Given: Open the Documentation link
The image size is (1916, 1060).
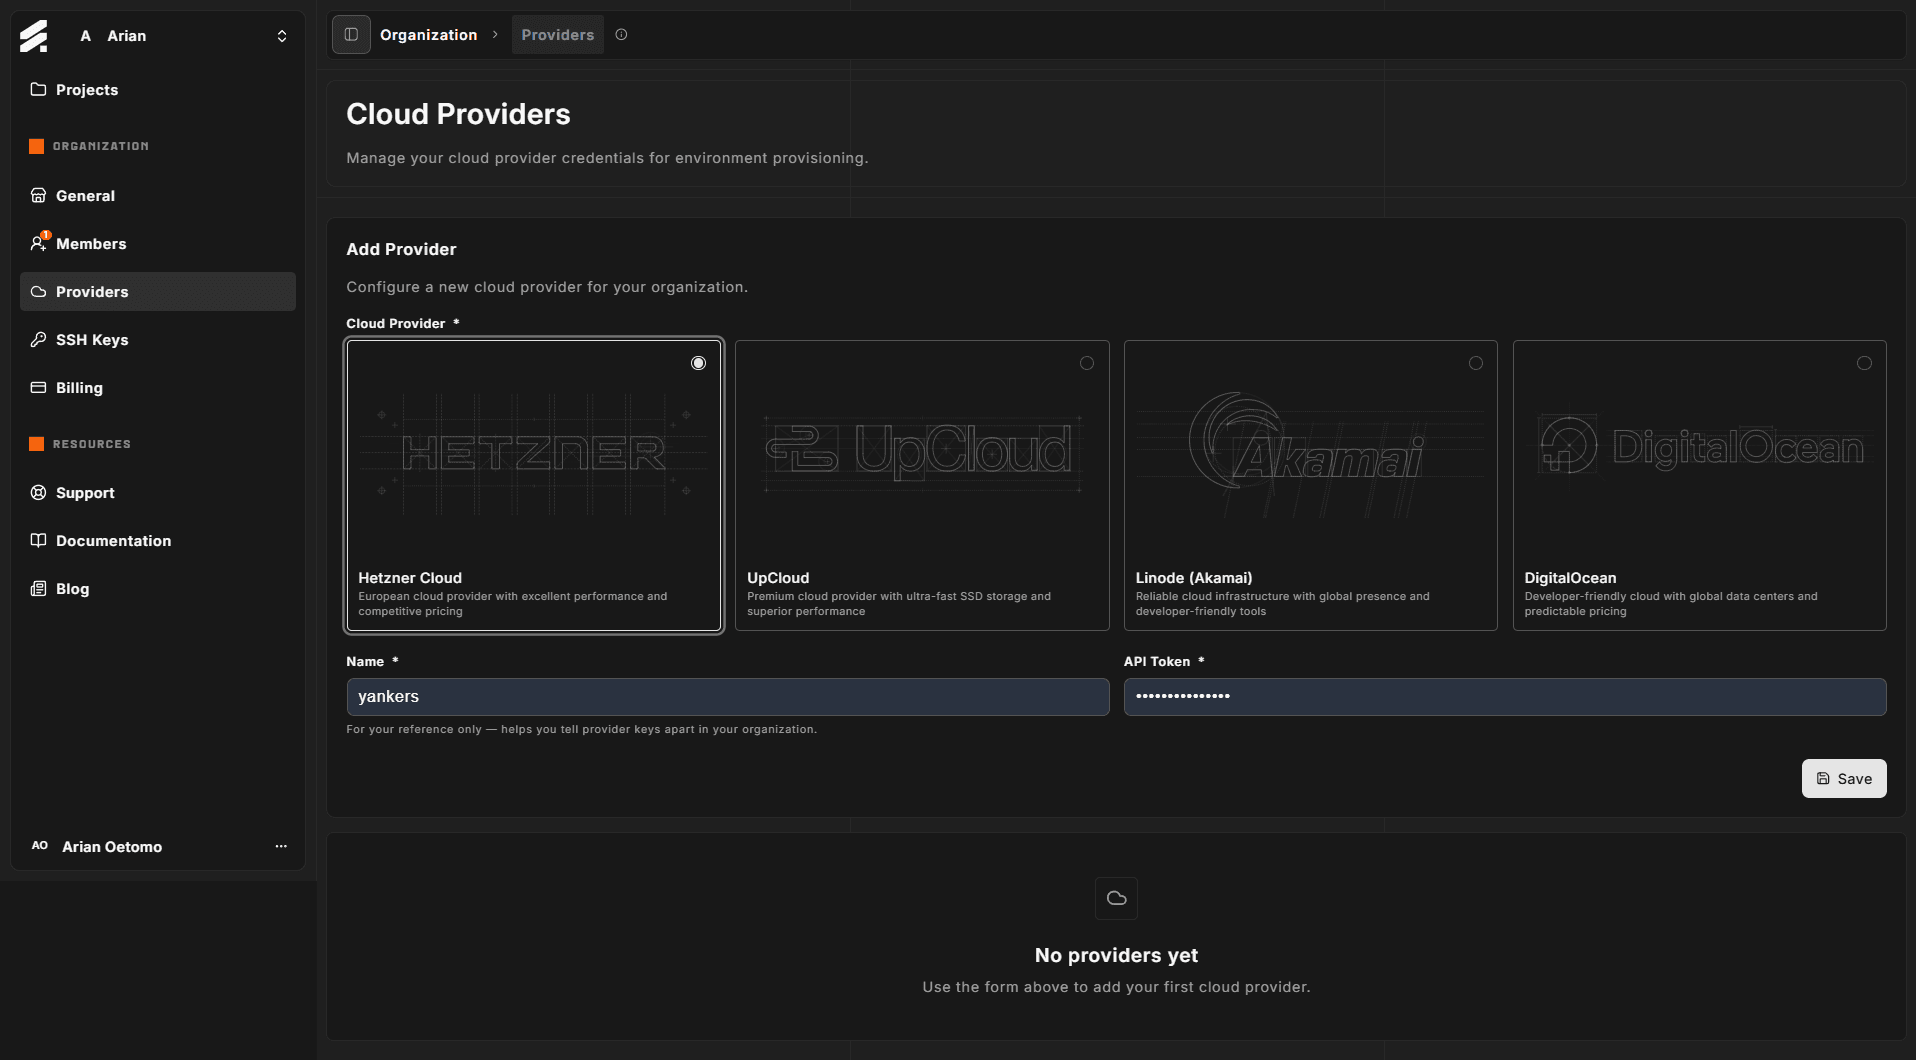Looking at the screenshot, I should [x=158, y=541].
